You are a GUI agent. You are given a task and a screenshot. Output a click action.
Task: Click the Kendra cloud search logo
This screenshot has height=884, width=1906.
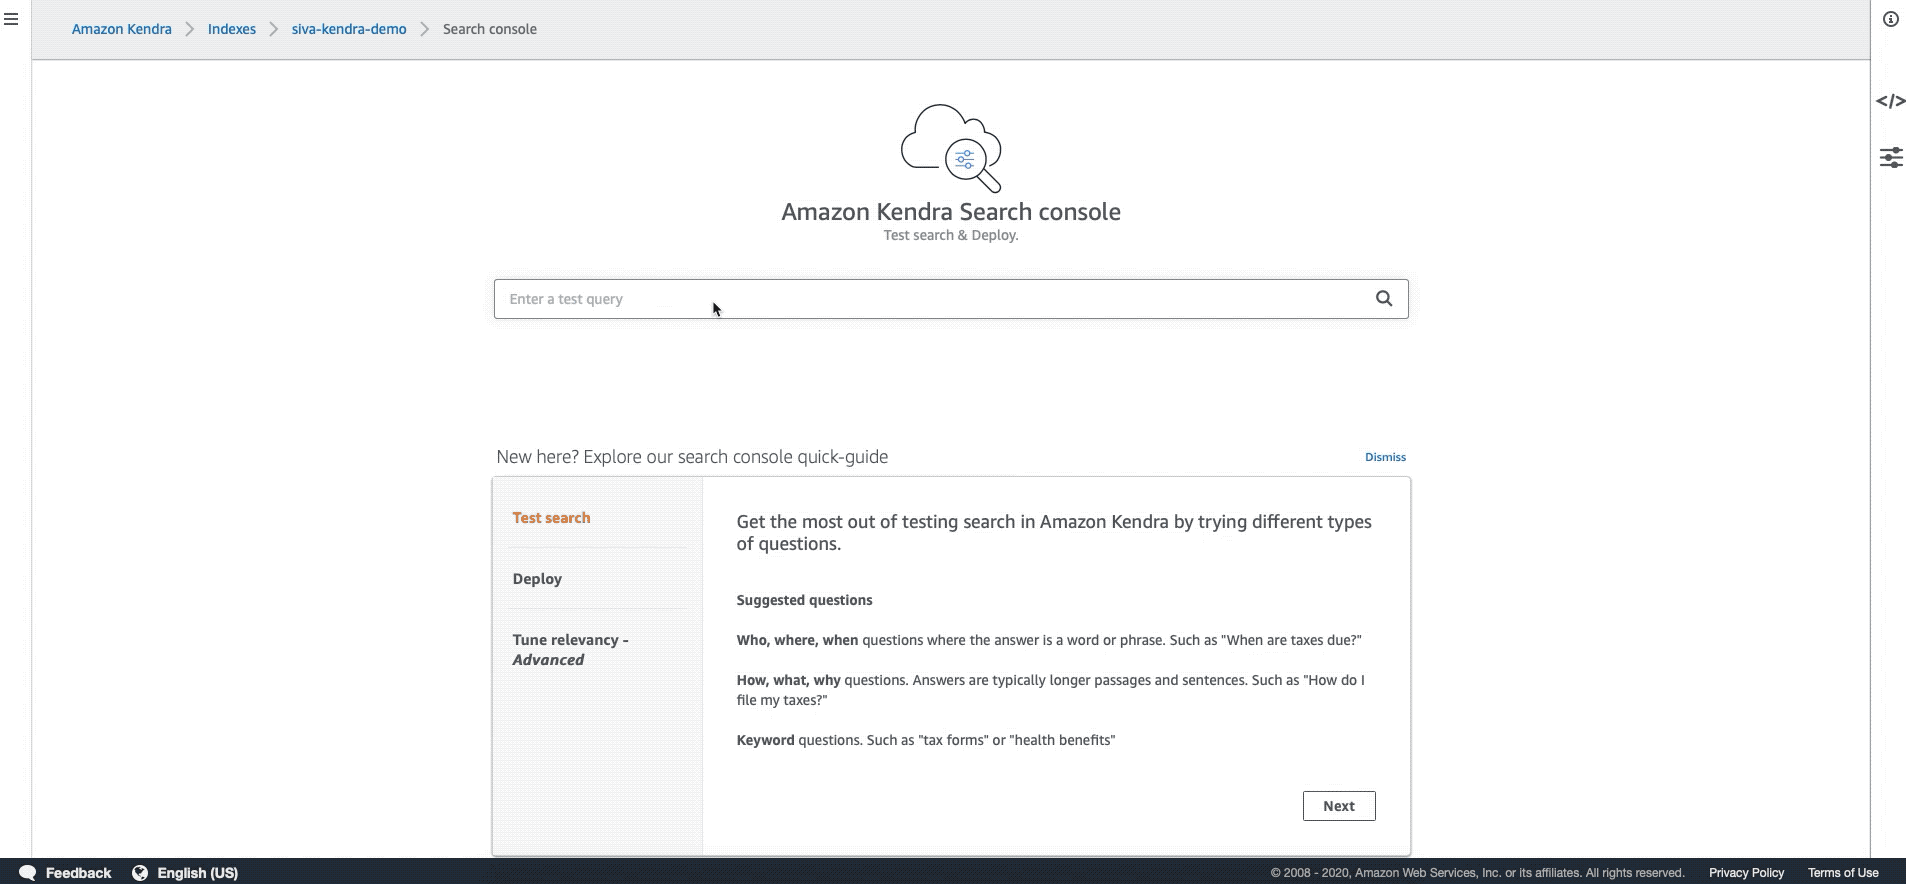(x=951, y=149)
